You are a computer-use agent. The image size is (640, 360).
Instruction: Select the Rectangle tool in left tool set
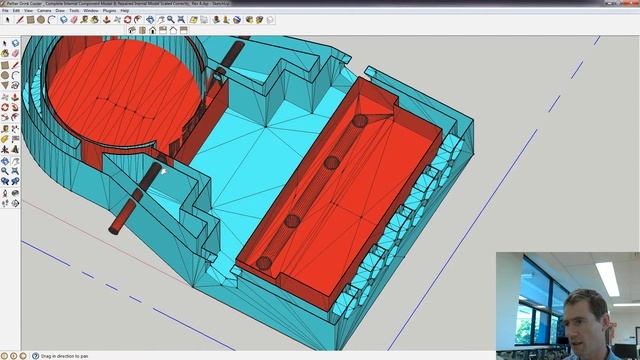(5, 65)
